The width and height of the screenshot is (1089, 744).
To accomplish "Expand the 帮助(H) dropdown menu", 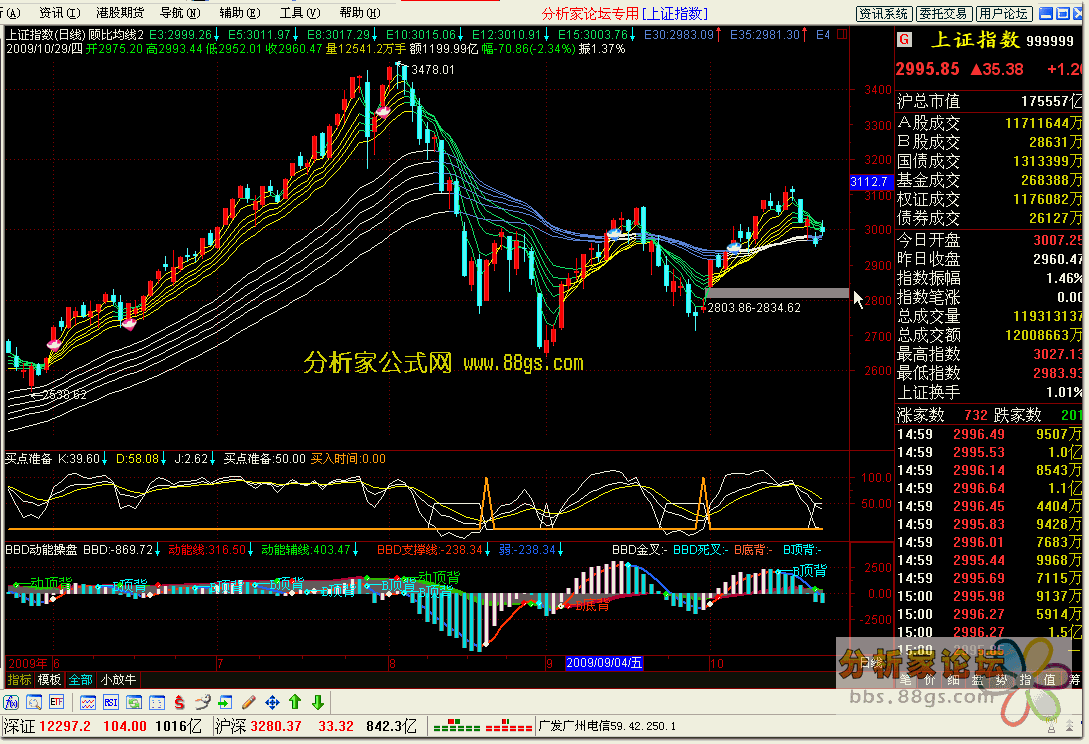I will coord(356,13).
